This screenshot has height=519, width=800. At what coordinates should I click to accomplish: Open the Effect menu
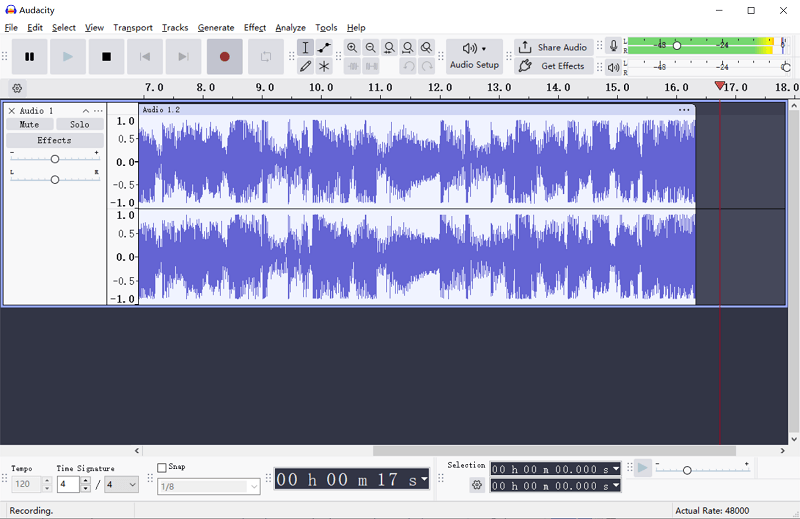[255, 28]
